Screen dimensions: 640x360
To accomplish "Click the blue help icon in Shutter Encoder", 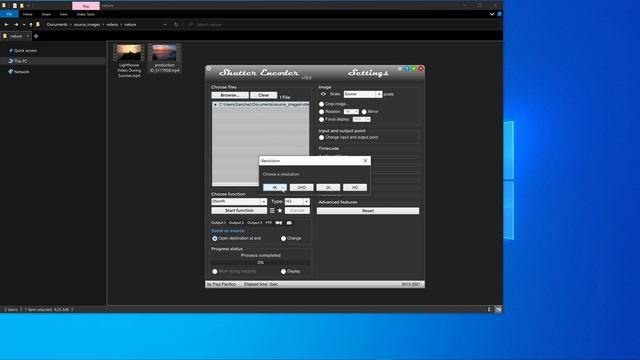I will 407,69.
